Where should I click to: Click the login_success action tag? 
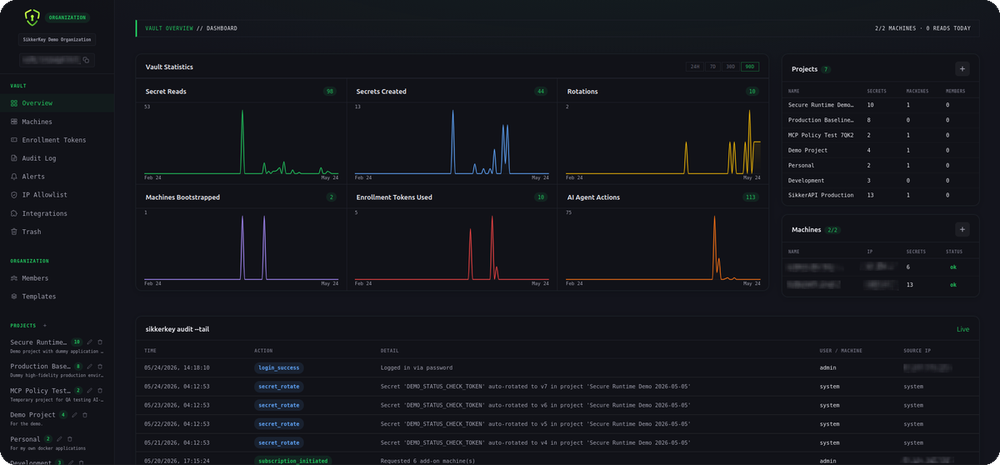pos(279,368)
